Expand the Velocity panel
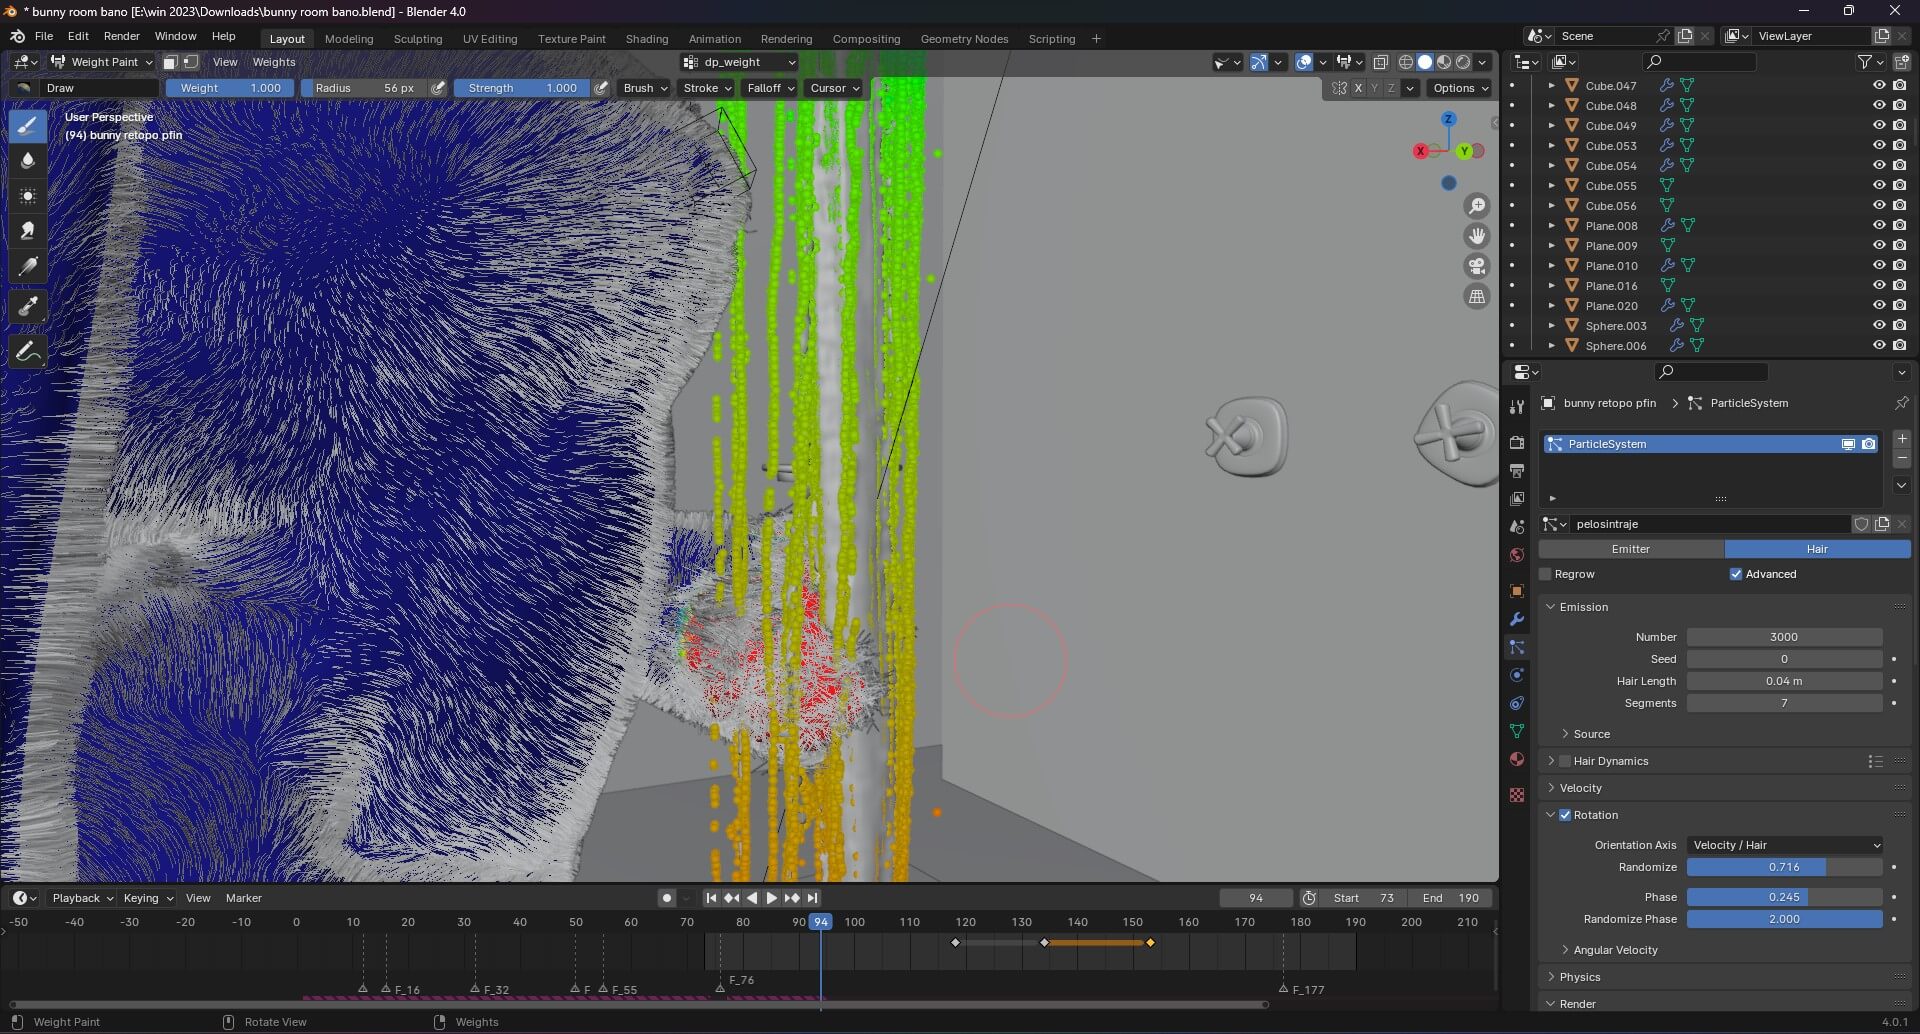This screenshot has width=1920, height=1034. pyautogui.click(x=1580, y=788)
